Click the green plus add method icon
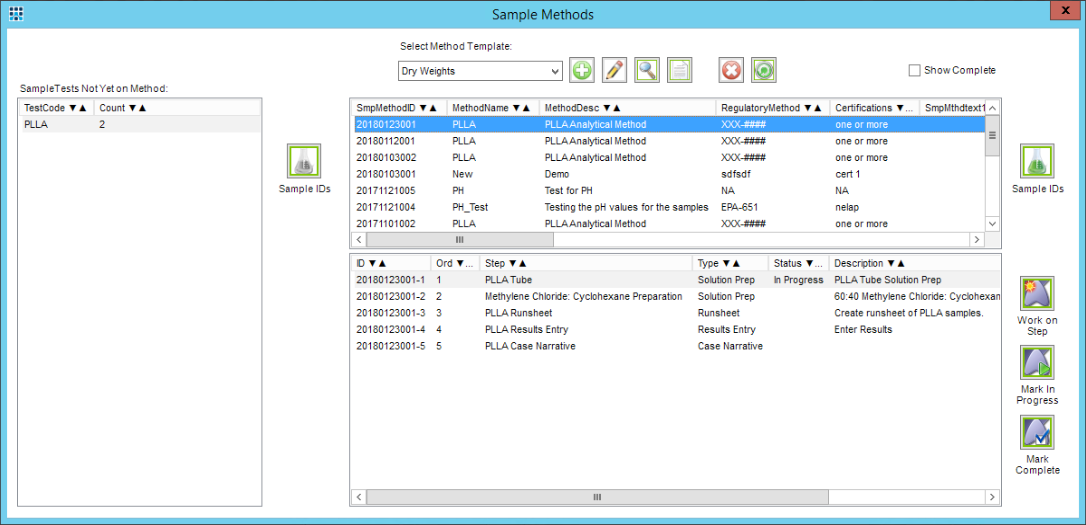The image size is (1086, 525). 582,71
